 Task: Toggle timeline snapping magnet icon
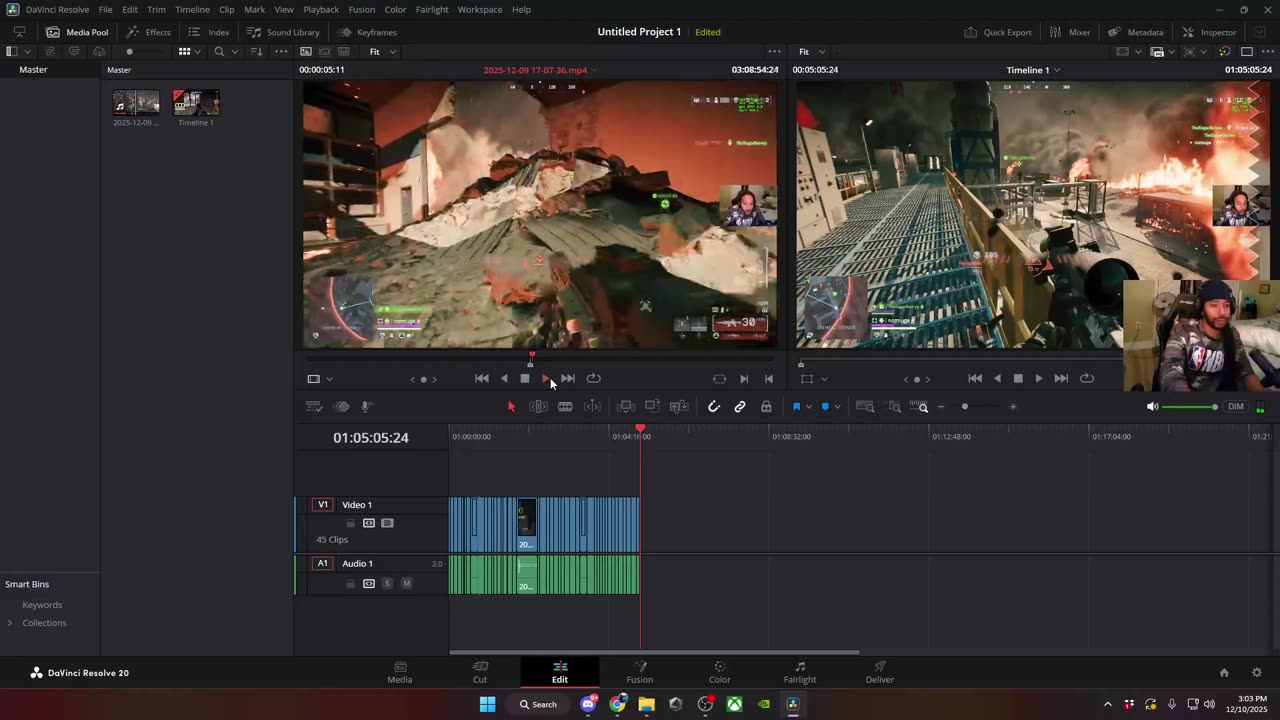click(714, 407)
